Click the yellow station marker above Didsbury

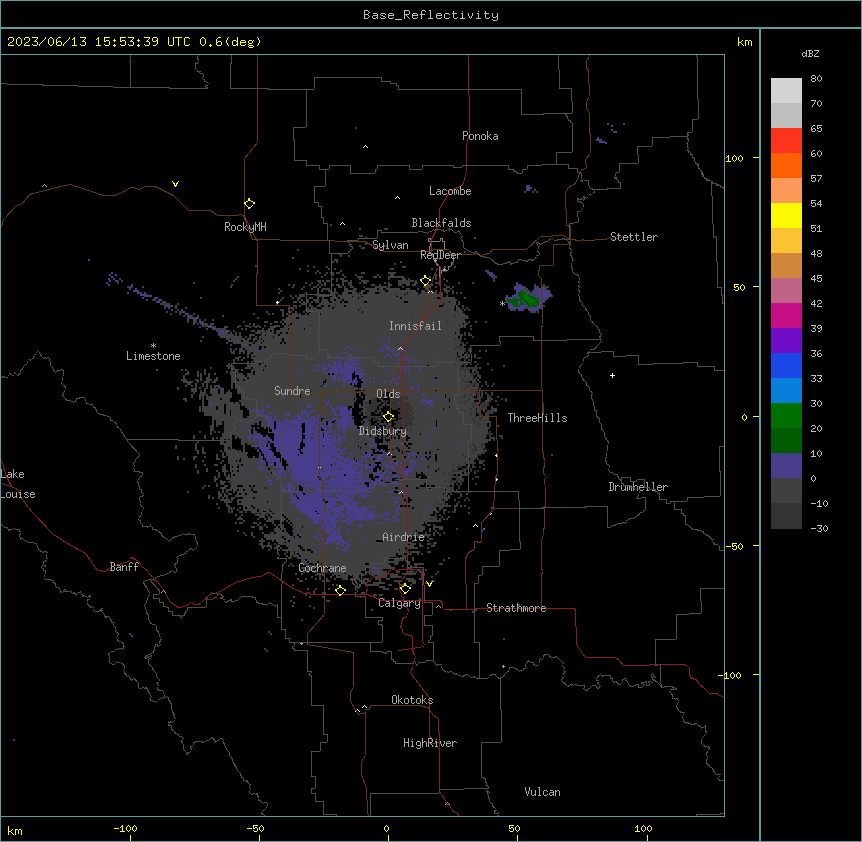pyautogui.click(x=388, y=417)
